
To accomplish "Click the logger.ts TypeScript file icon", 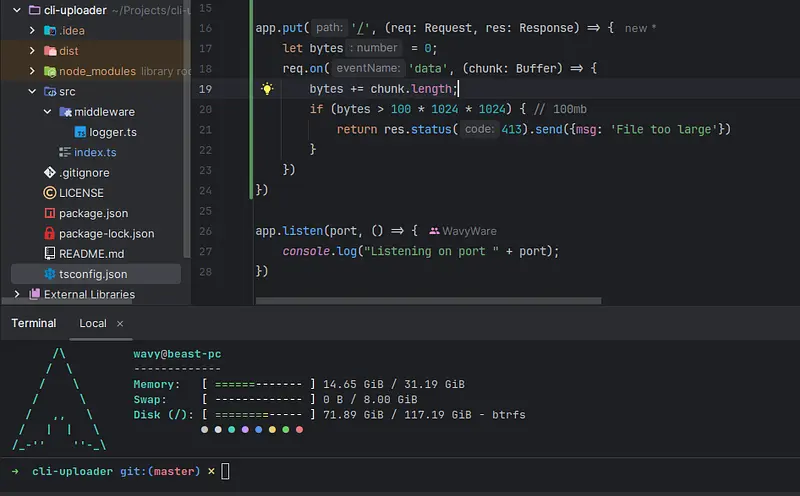I will point(79,132).
